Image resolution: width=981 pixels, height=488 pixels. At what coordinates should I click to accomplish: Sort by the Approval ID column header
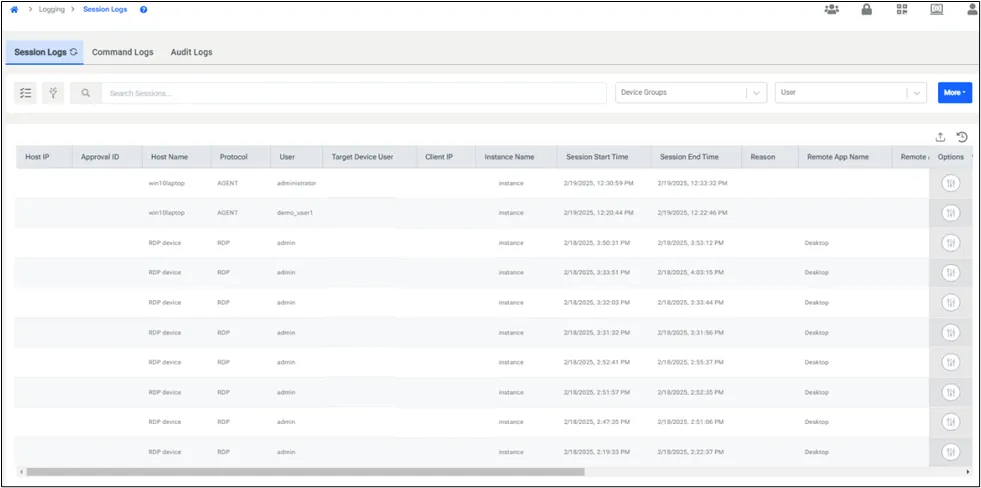coord(108,157)
